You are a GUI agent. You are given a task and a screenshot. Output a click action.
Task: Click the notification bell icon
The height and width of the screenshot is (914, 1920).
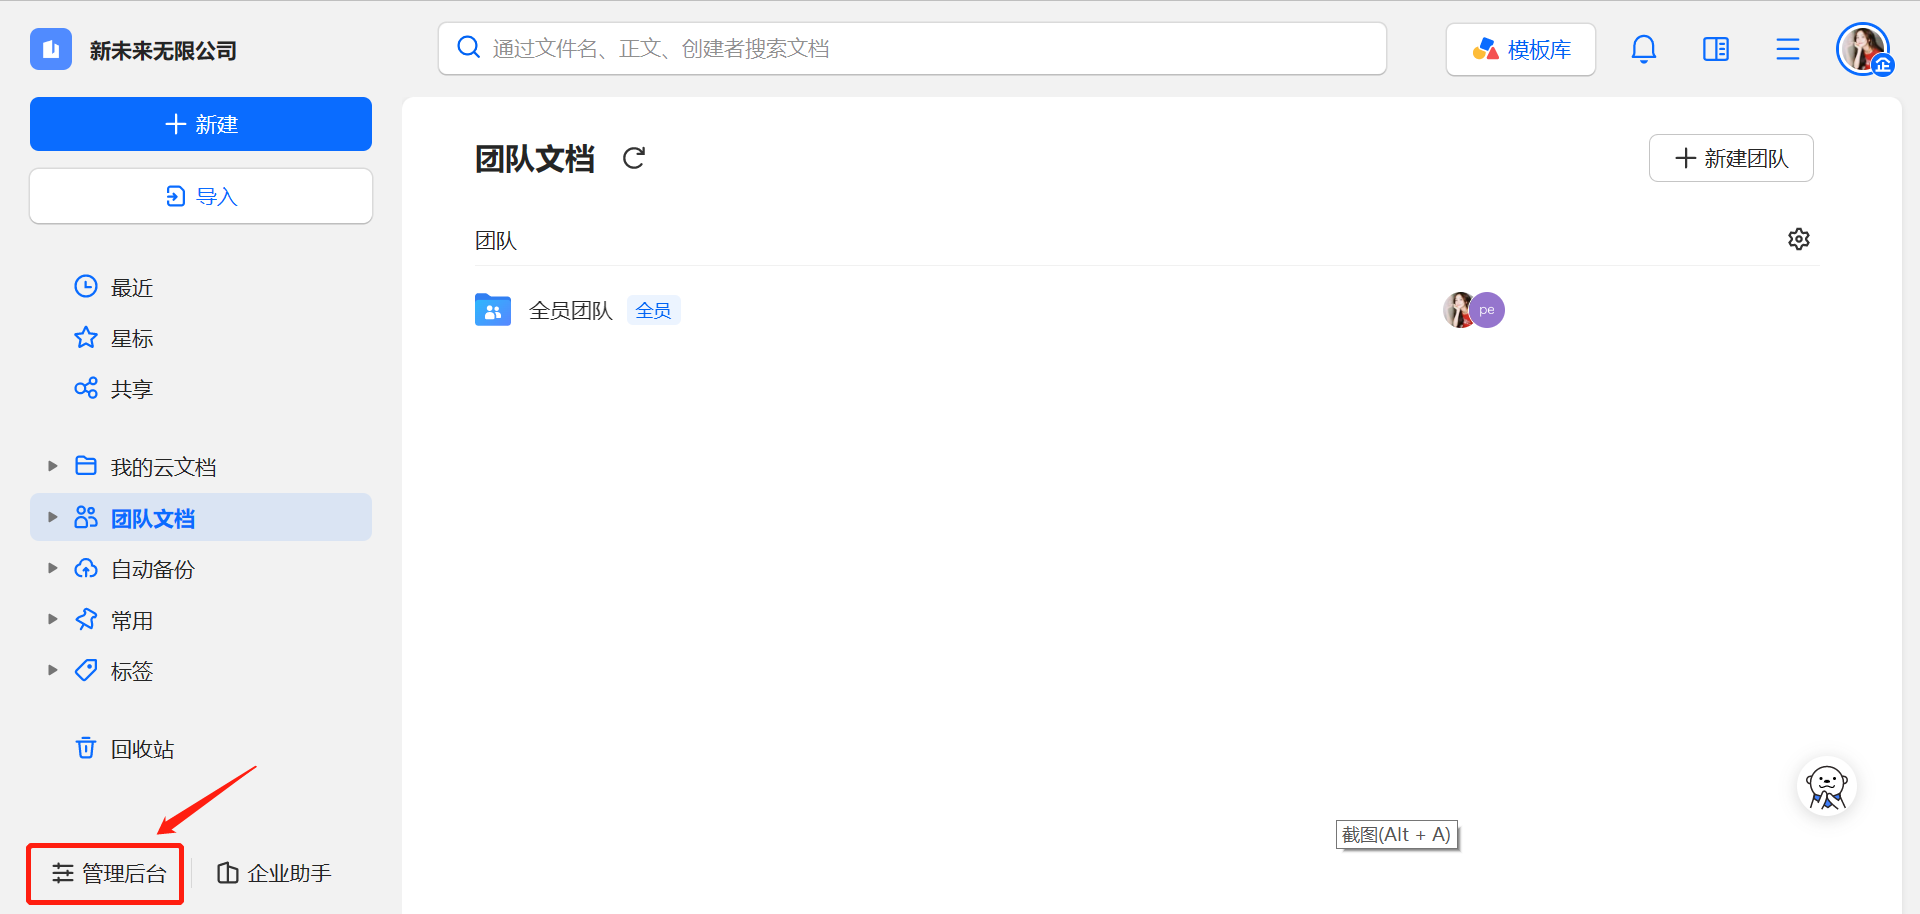(1643, 48)
